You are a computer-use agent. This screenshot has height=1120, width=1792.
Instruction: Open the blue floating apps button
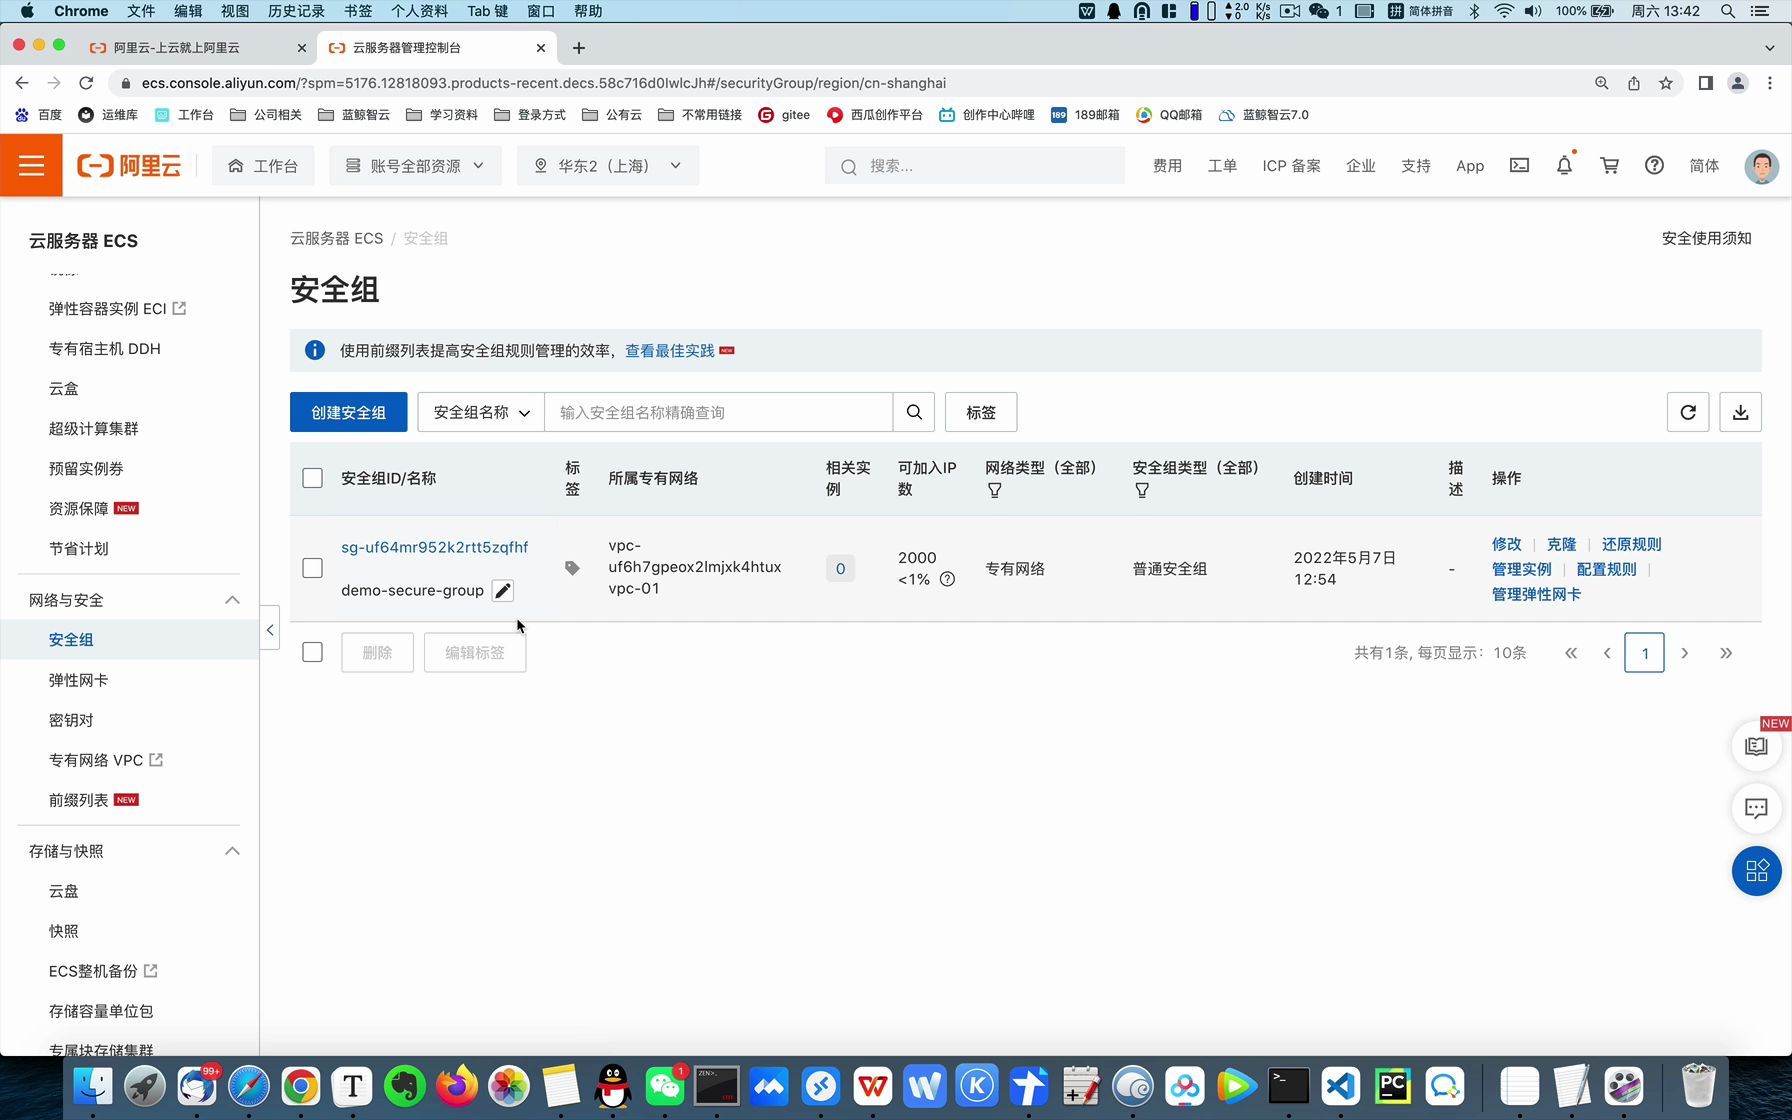[x=1756, y=871]
